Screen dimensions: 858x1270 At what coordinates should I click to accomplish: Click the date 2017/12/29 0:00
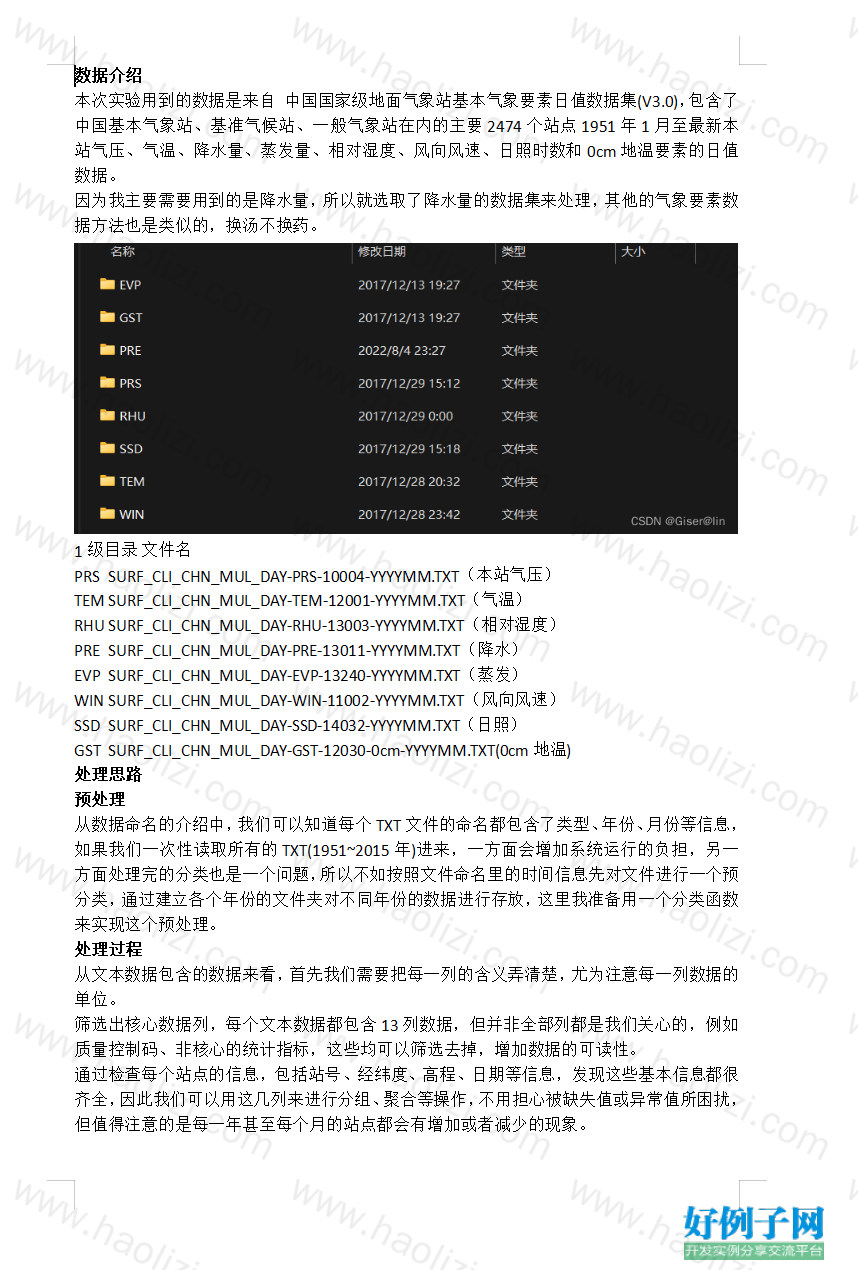pos(405,416)
